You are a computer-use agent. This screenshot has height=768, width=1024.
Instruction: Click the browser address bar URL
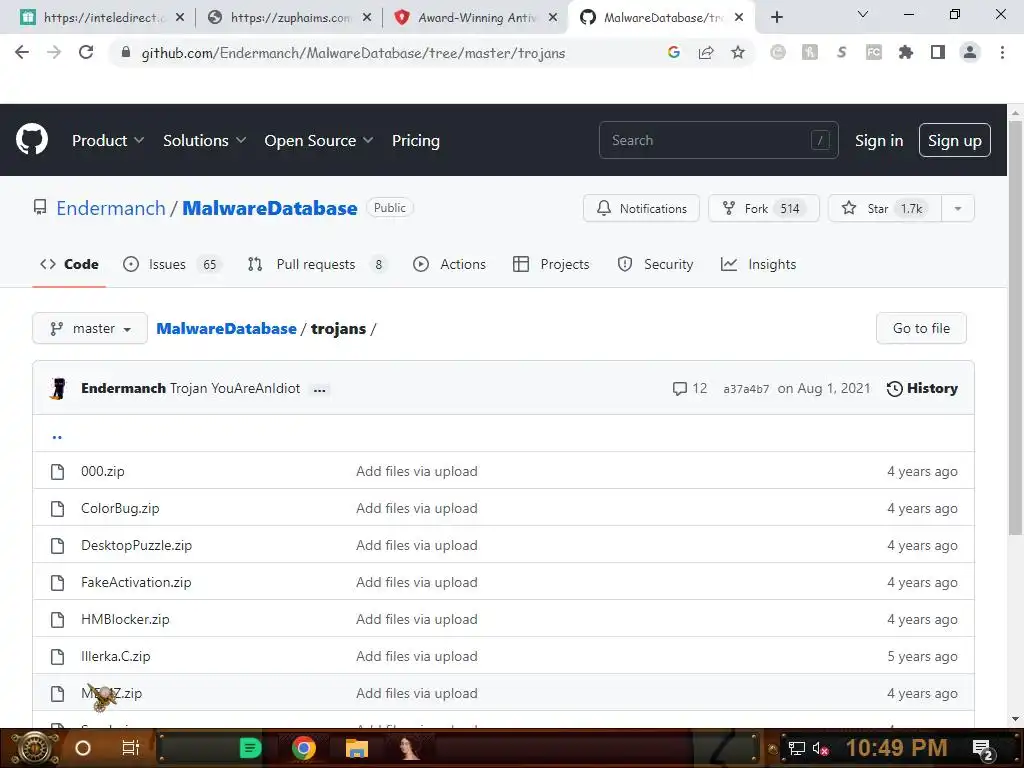click(x=353, y=53)
